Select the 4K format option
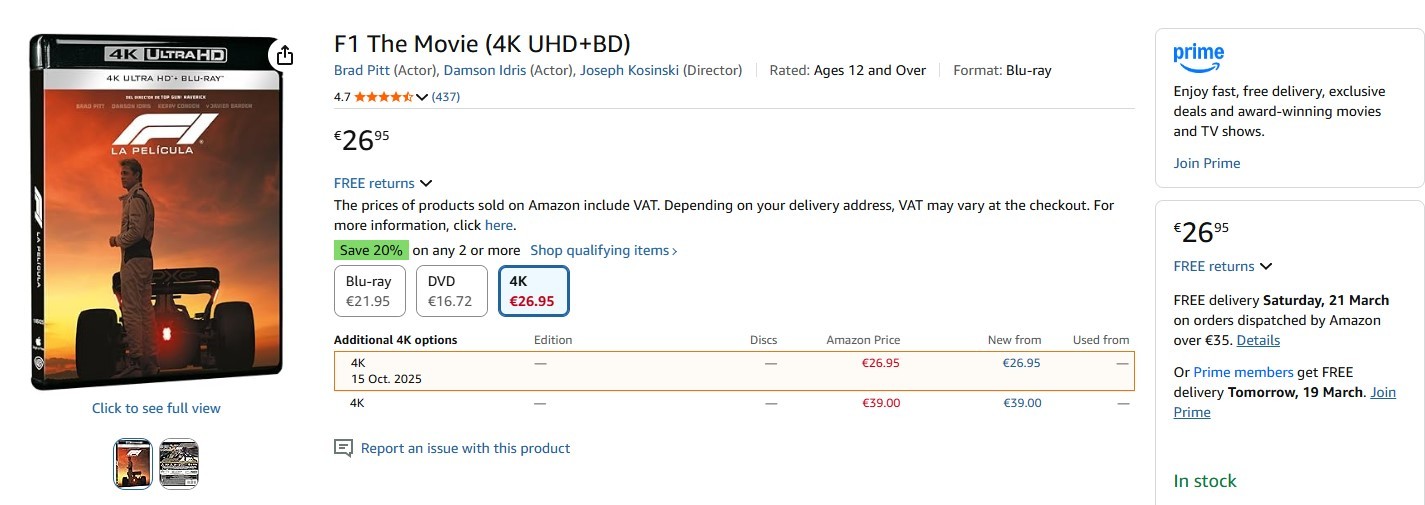 click(533, 291)
